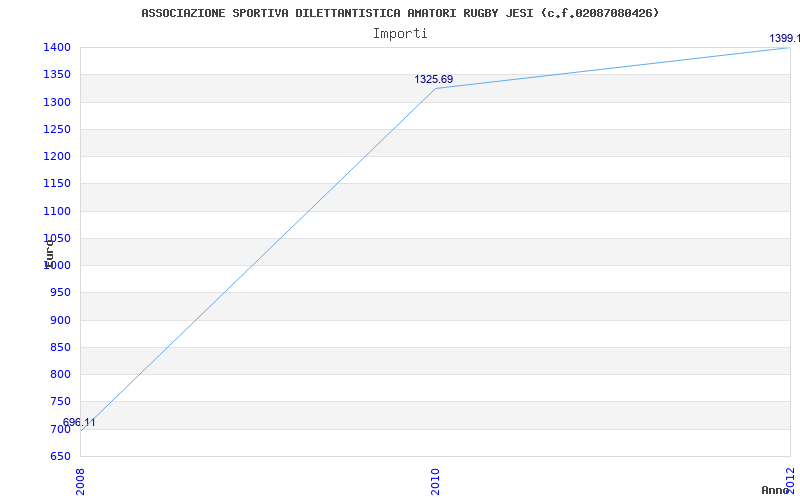Click the 'Anno' axis title
Image resolution: width=800 pixels, height=500 pixels.
[775, 490]
